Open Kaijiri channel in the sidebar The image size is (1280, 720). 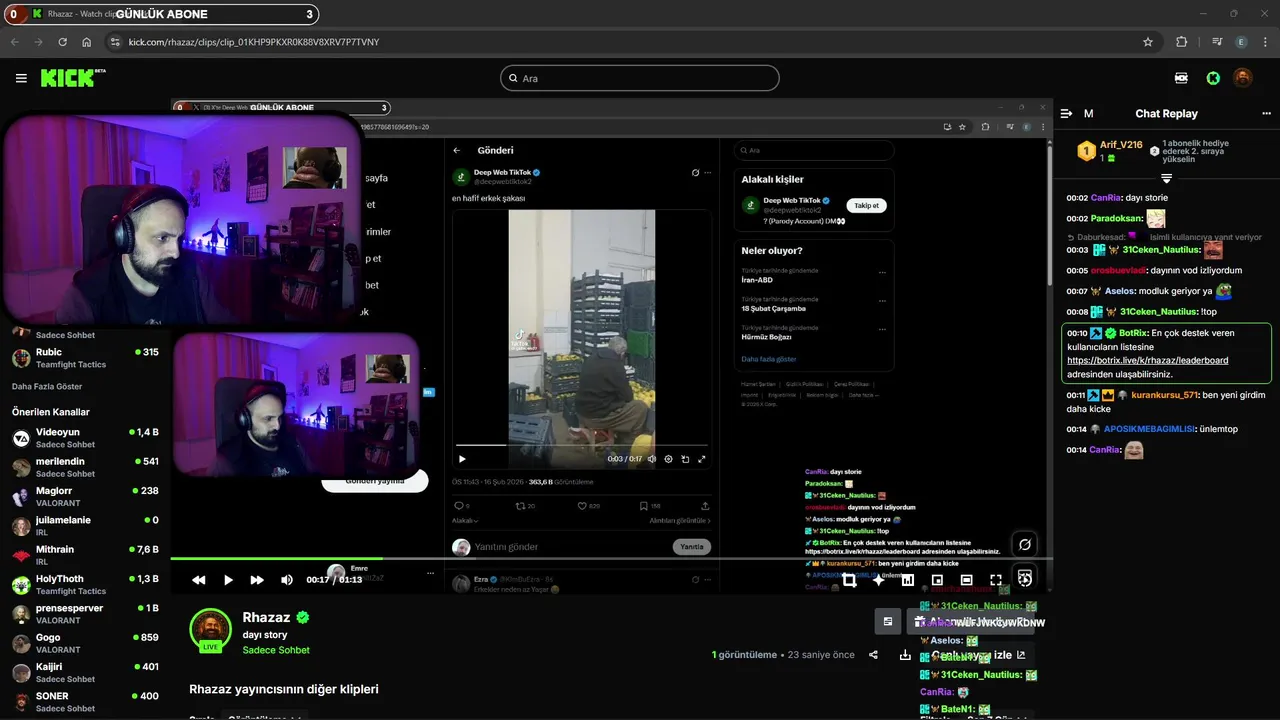click(85, 672)
